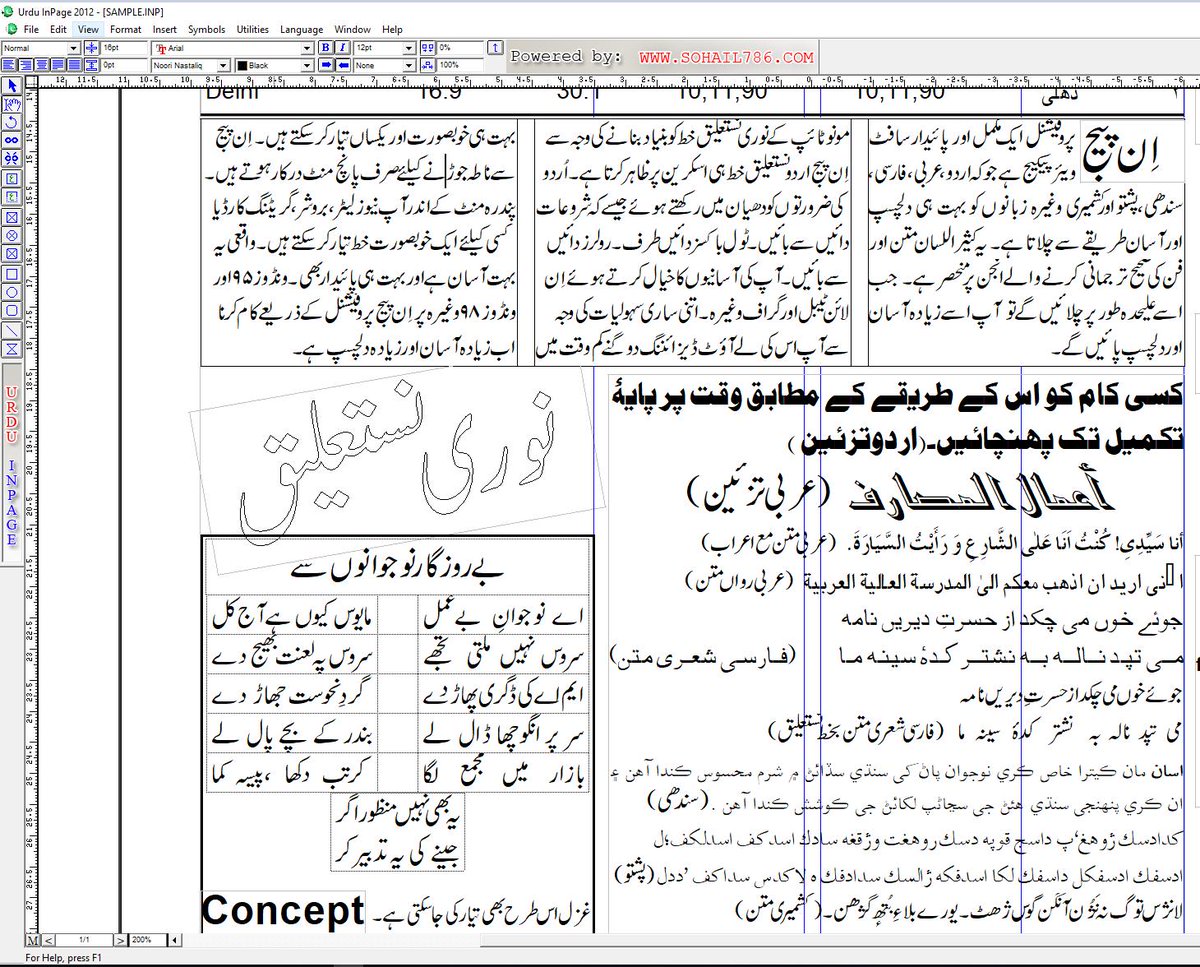1200x967 pixels.
Task: Open the Insert menu
Action: (165, 30)
